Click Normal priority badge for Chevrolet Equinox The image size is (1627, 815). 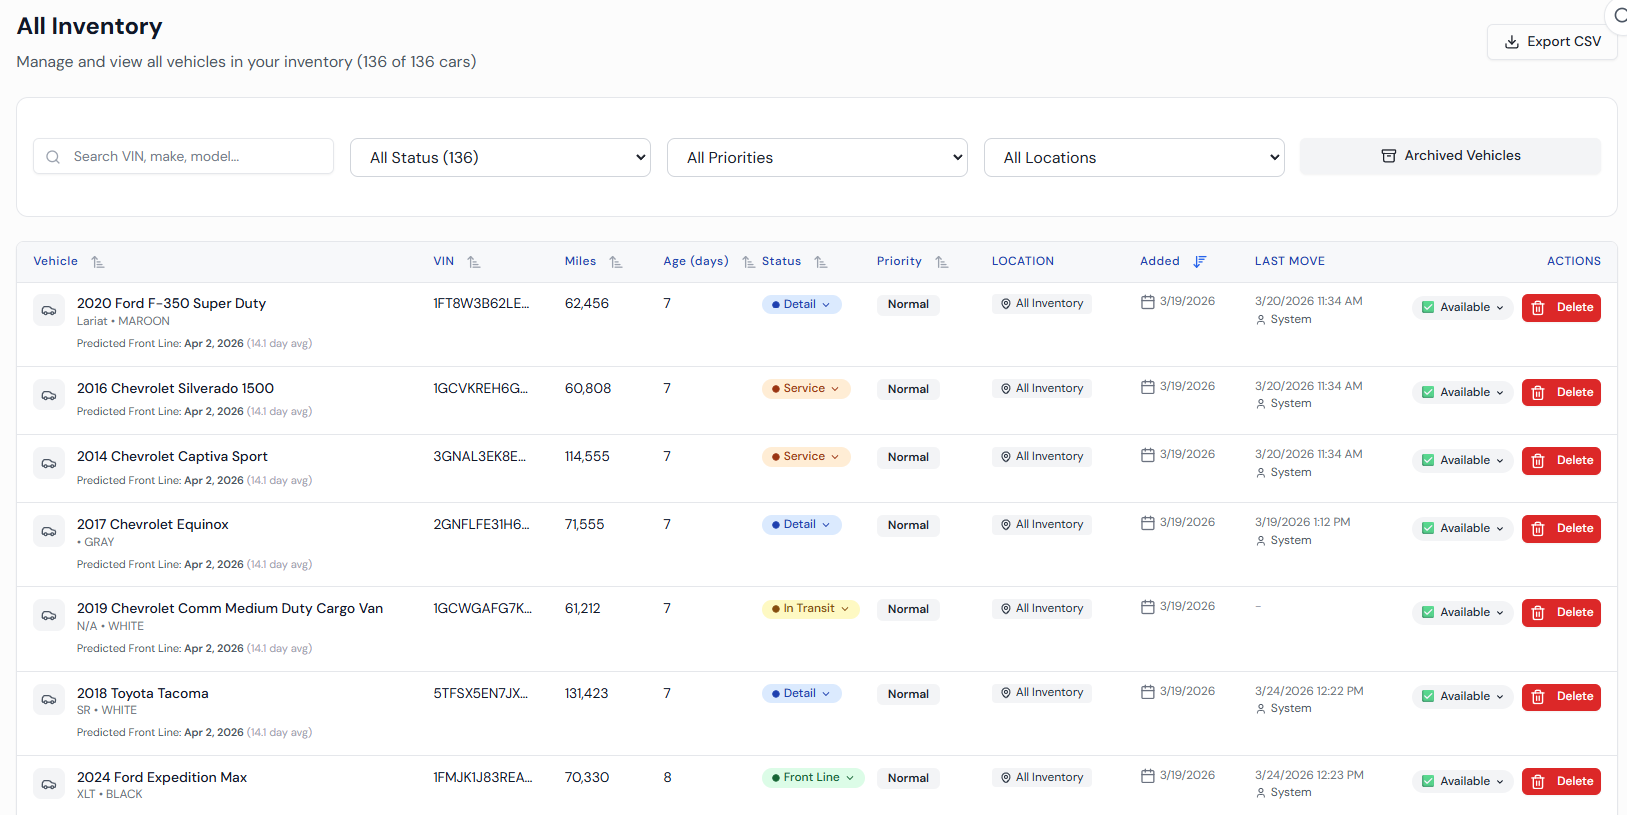(x=908, y=525)
